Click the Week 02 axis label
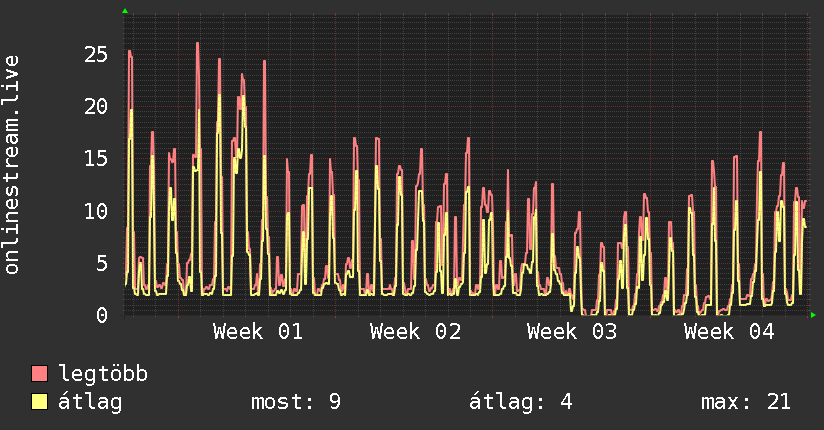The height and width of the screenshot is (430, 824). click(415, 332)
